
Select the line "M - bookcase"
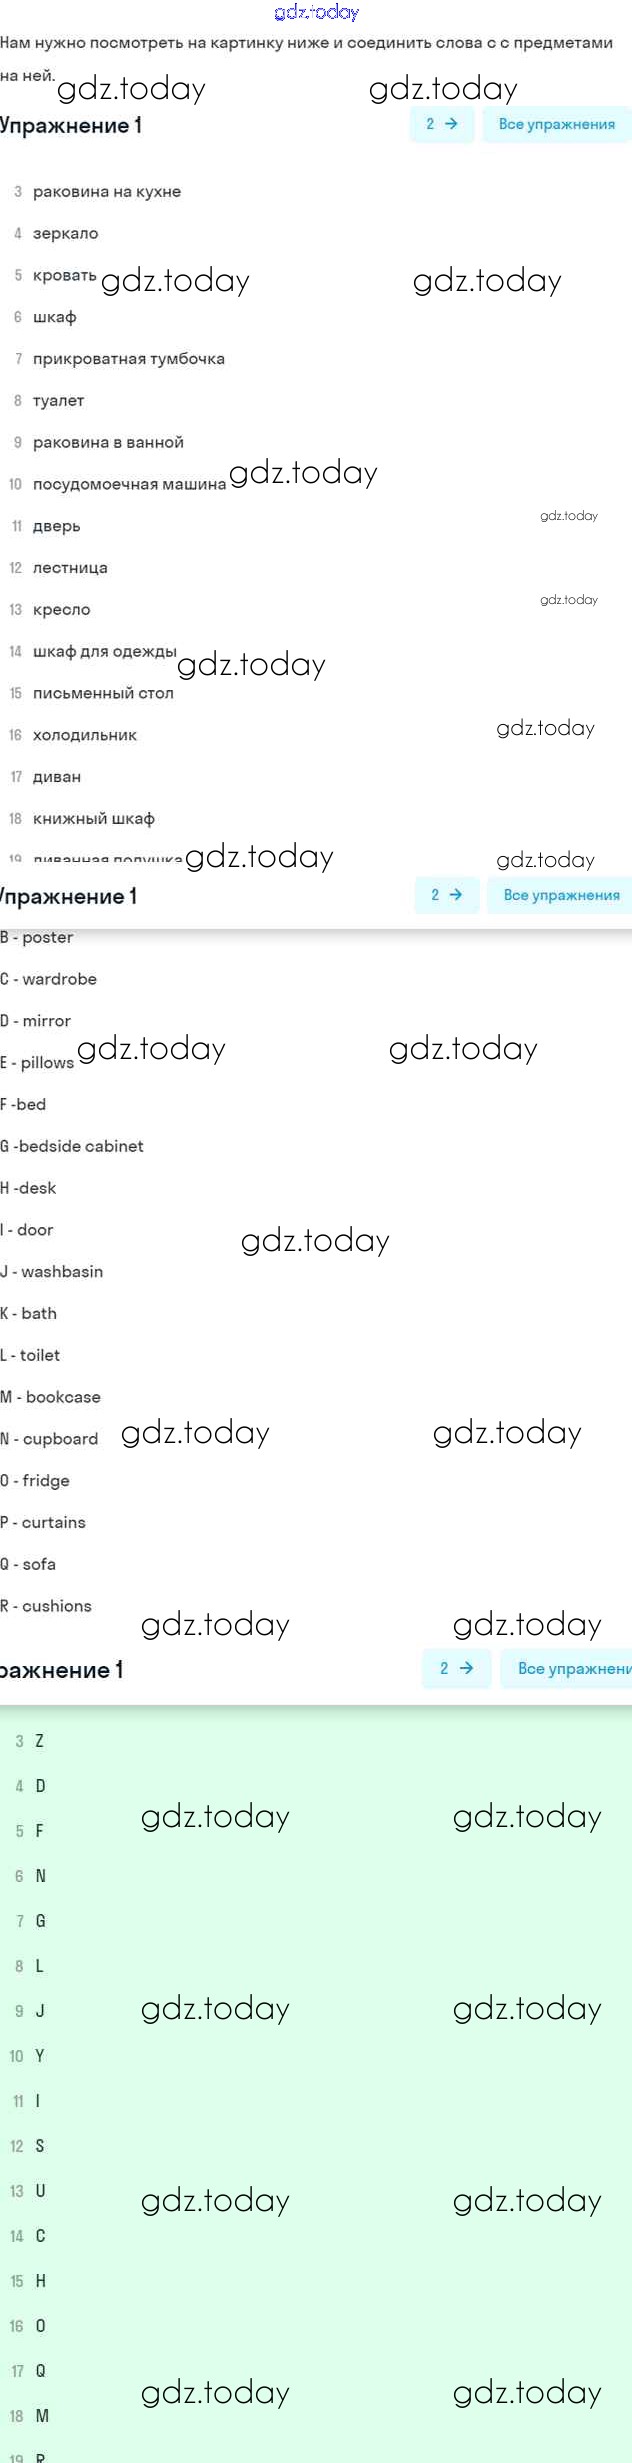coord(51,1397)
